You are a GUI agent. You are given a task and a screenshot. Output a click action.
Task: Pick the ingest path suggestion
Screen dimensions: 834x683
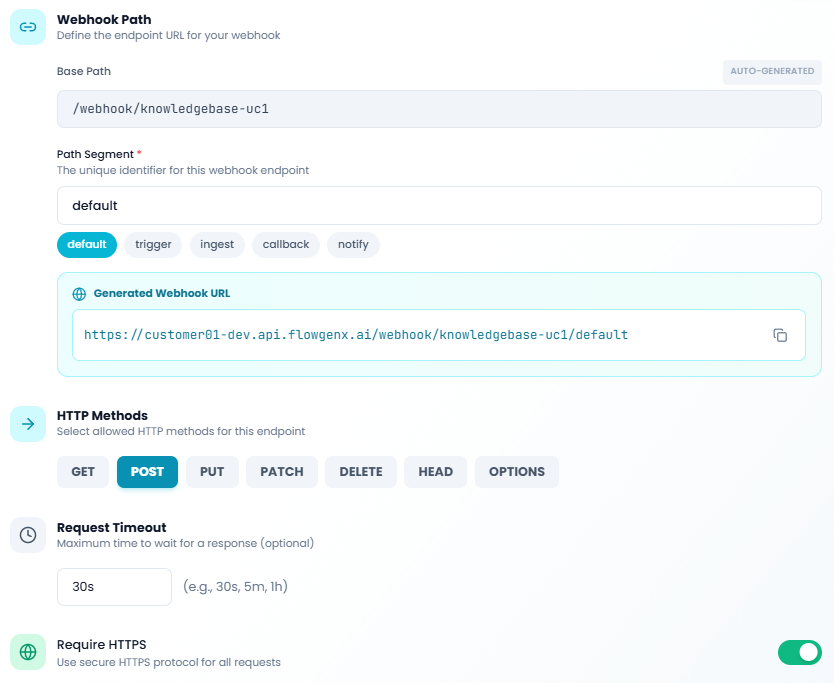217,245
